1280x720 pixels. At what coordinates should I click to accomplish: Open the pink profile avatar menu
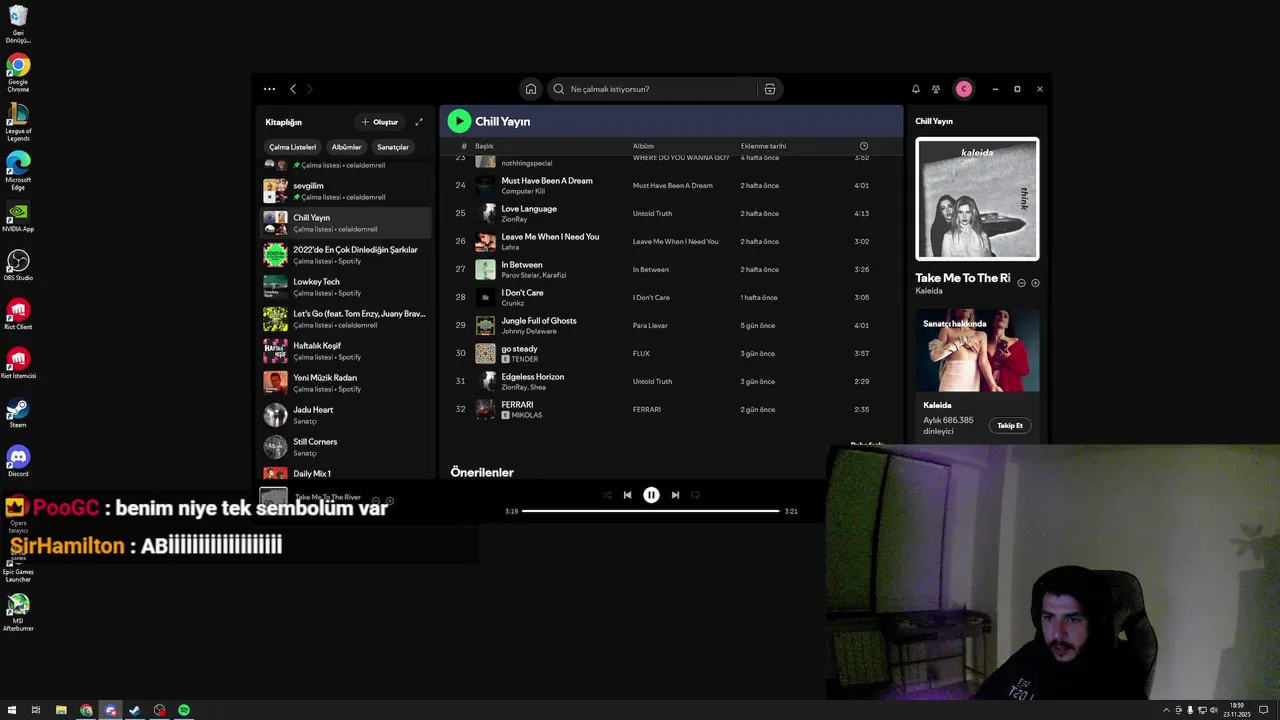click(963, 89)
